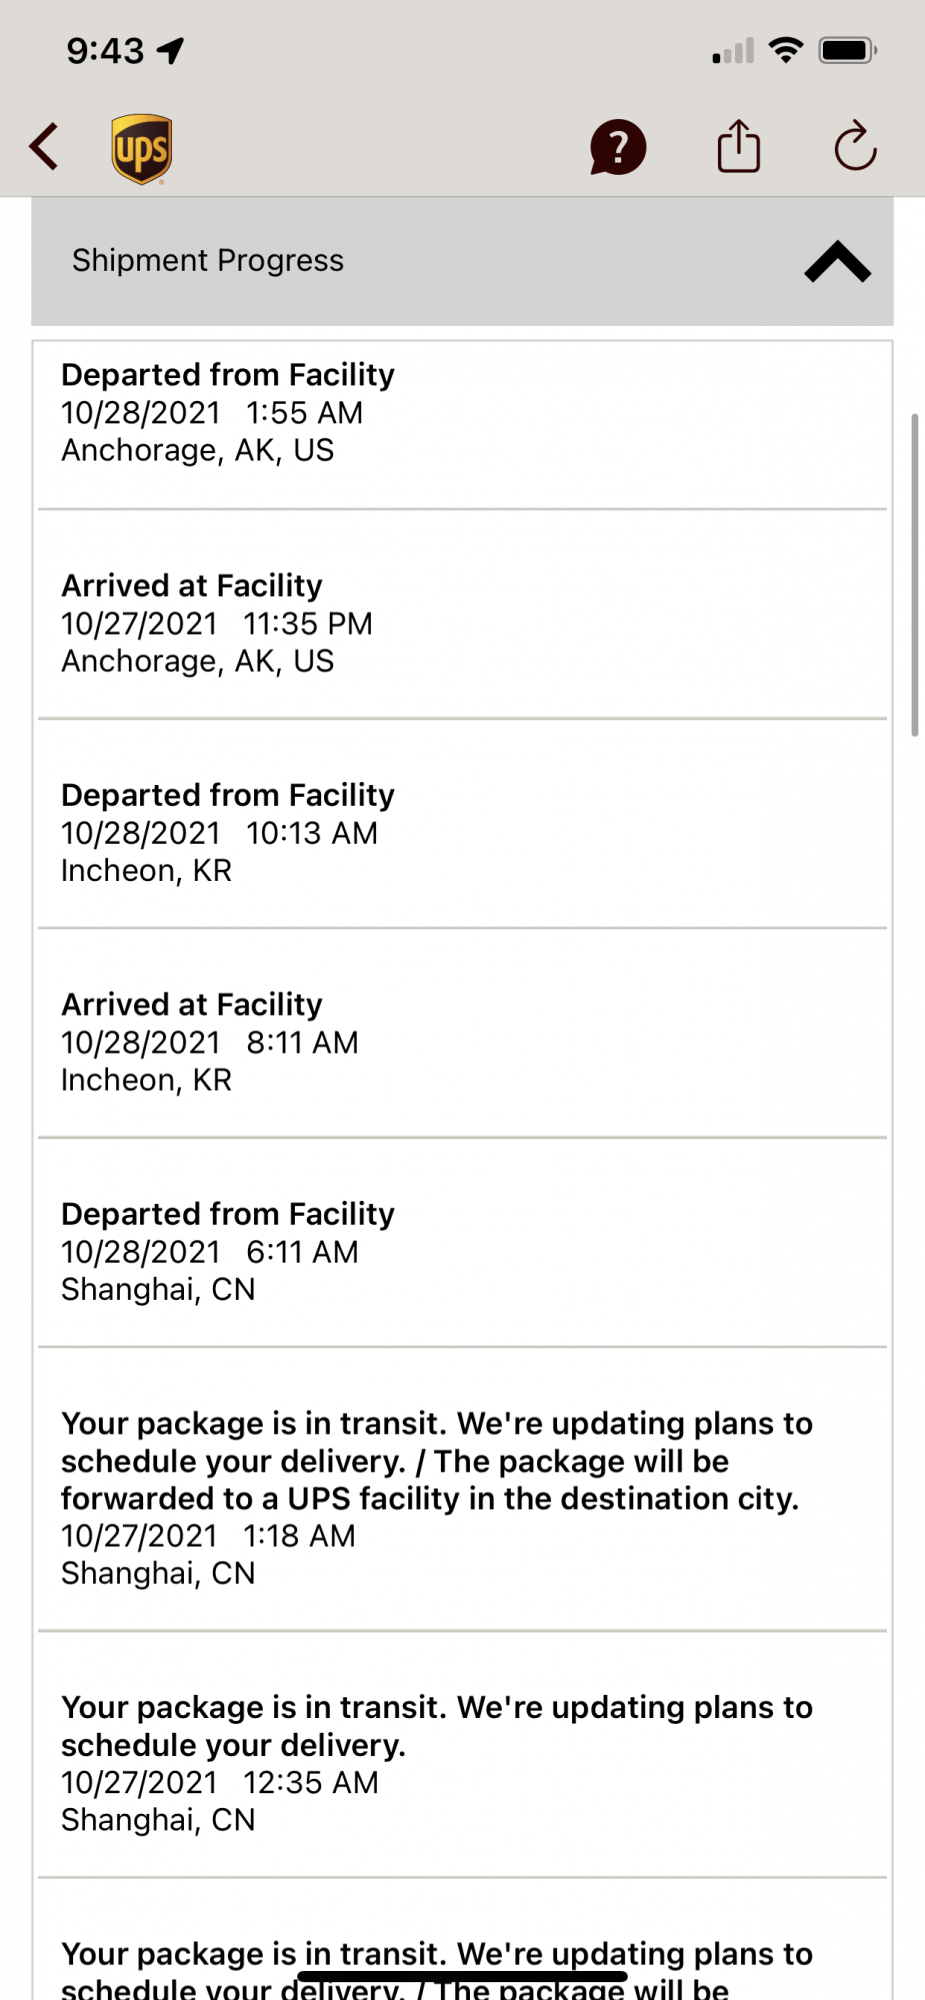Image resolution: width=925 pixels, height=2000 pixels.
Task: Select the 12:35 AM Shanghai transit update
Action: [x=462, y=1763]
